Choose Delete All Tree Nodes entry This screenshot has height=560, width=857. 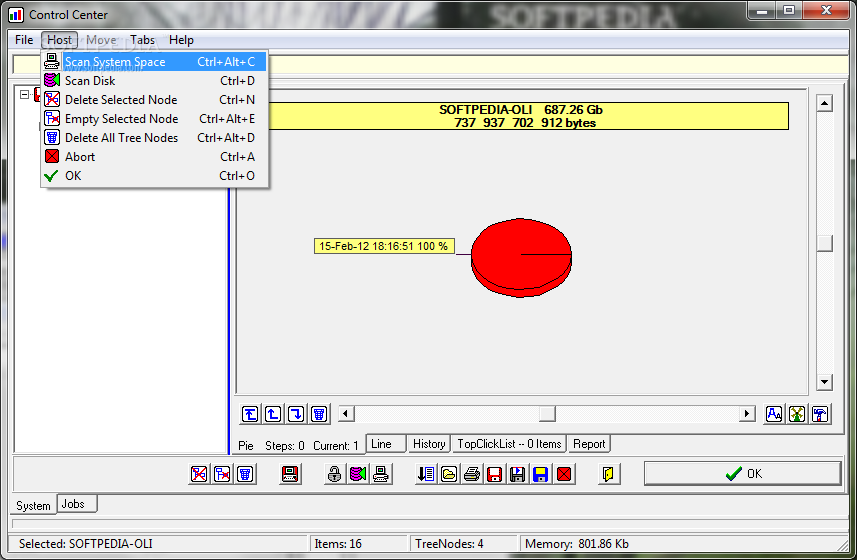pos(155,138)
